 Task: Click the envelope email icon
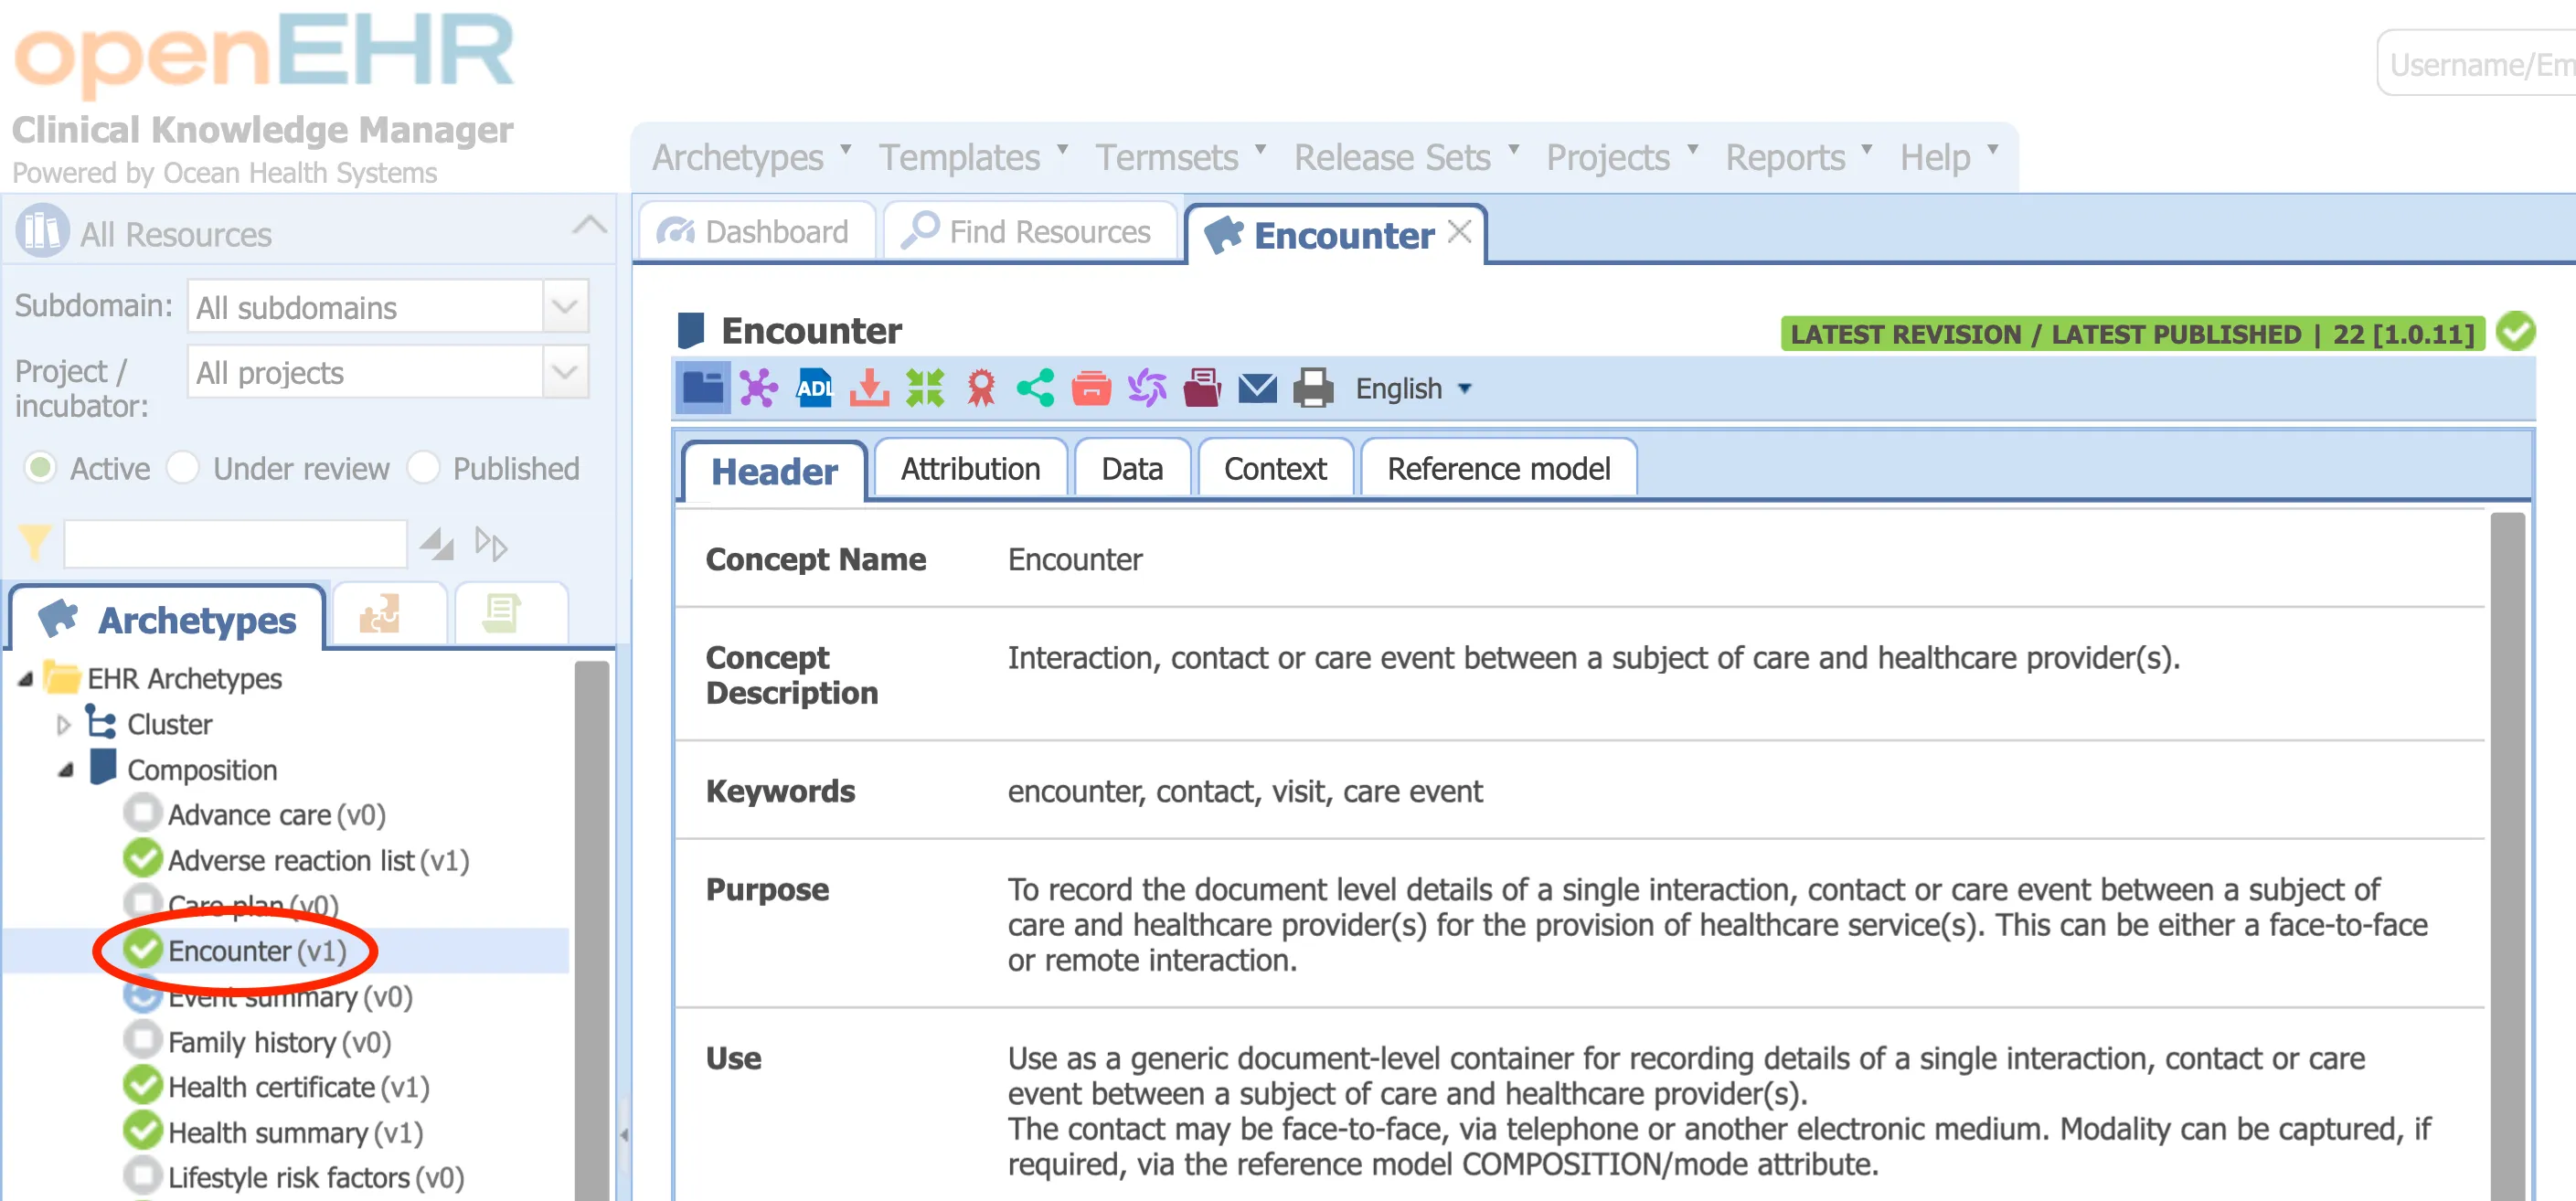click(x=1257, y=388)
